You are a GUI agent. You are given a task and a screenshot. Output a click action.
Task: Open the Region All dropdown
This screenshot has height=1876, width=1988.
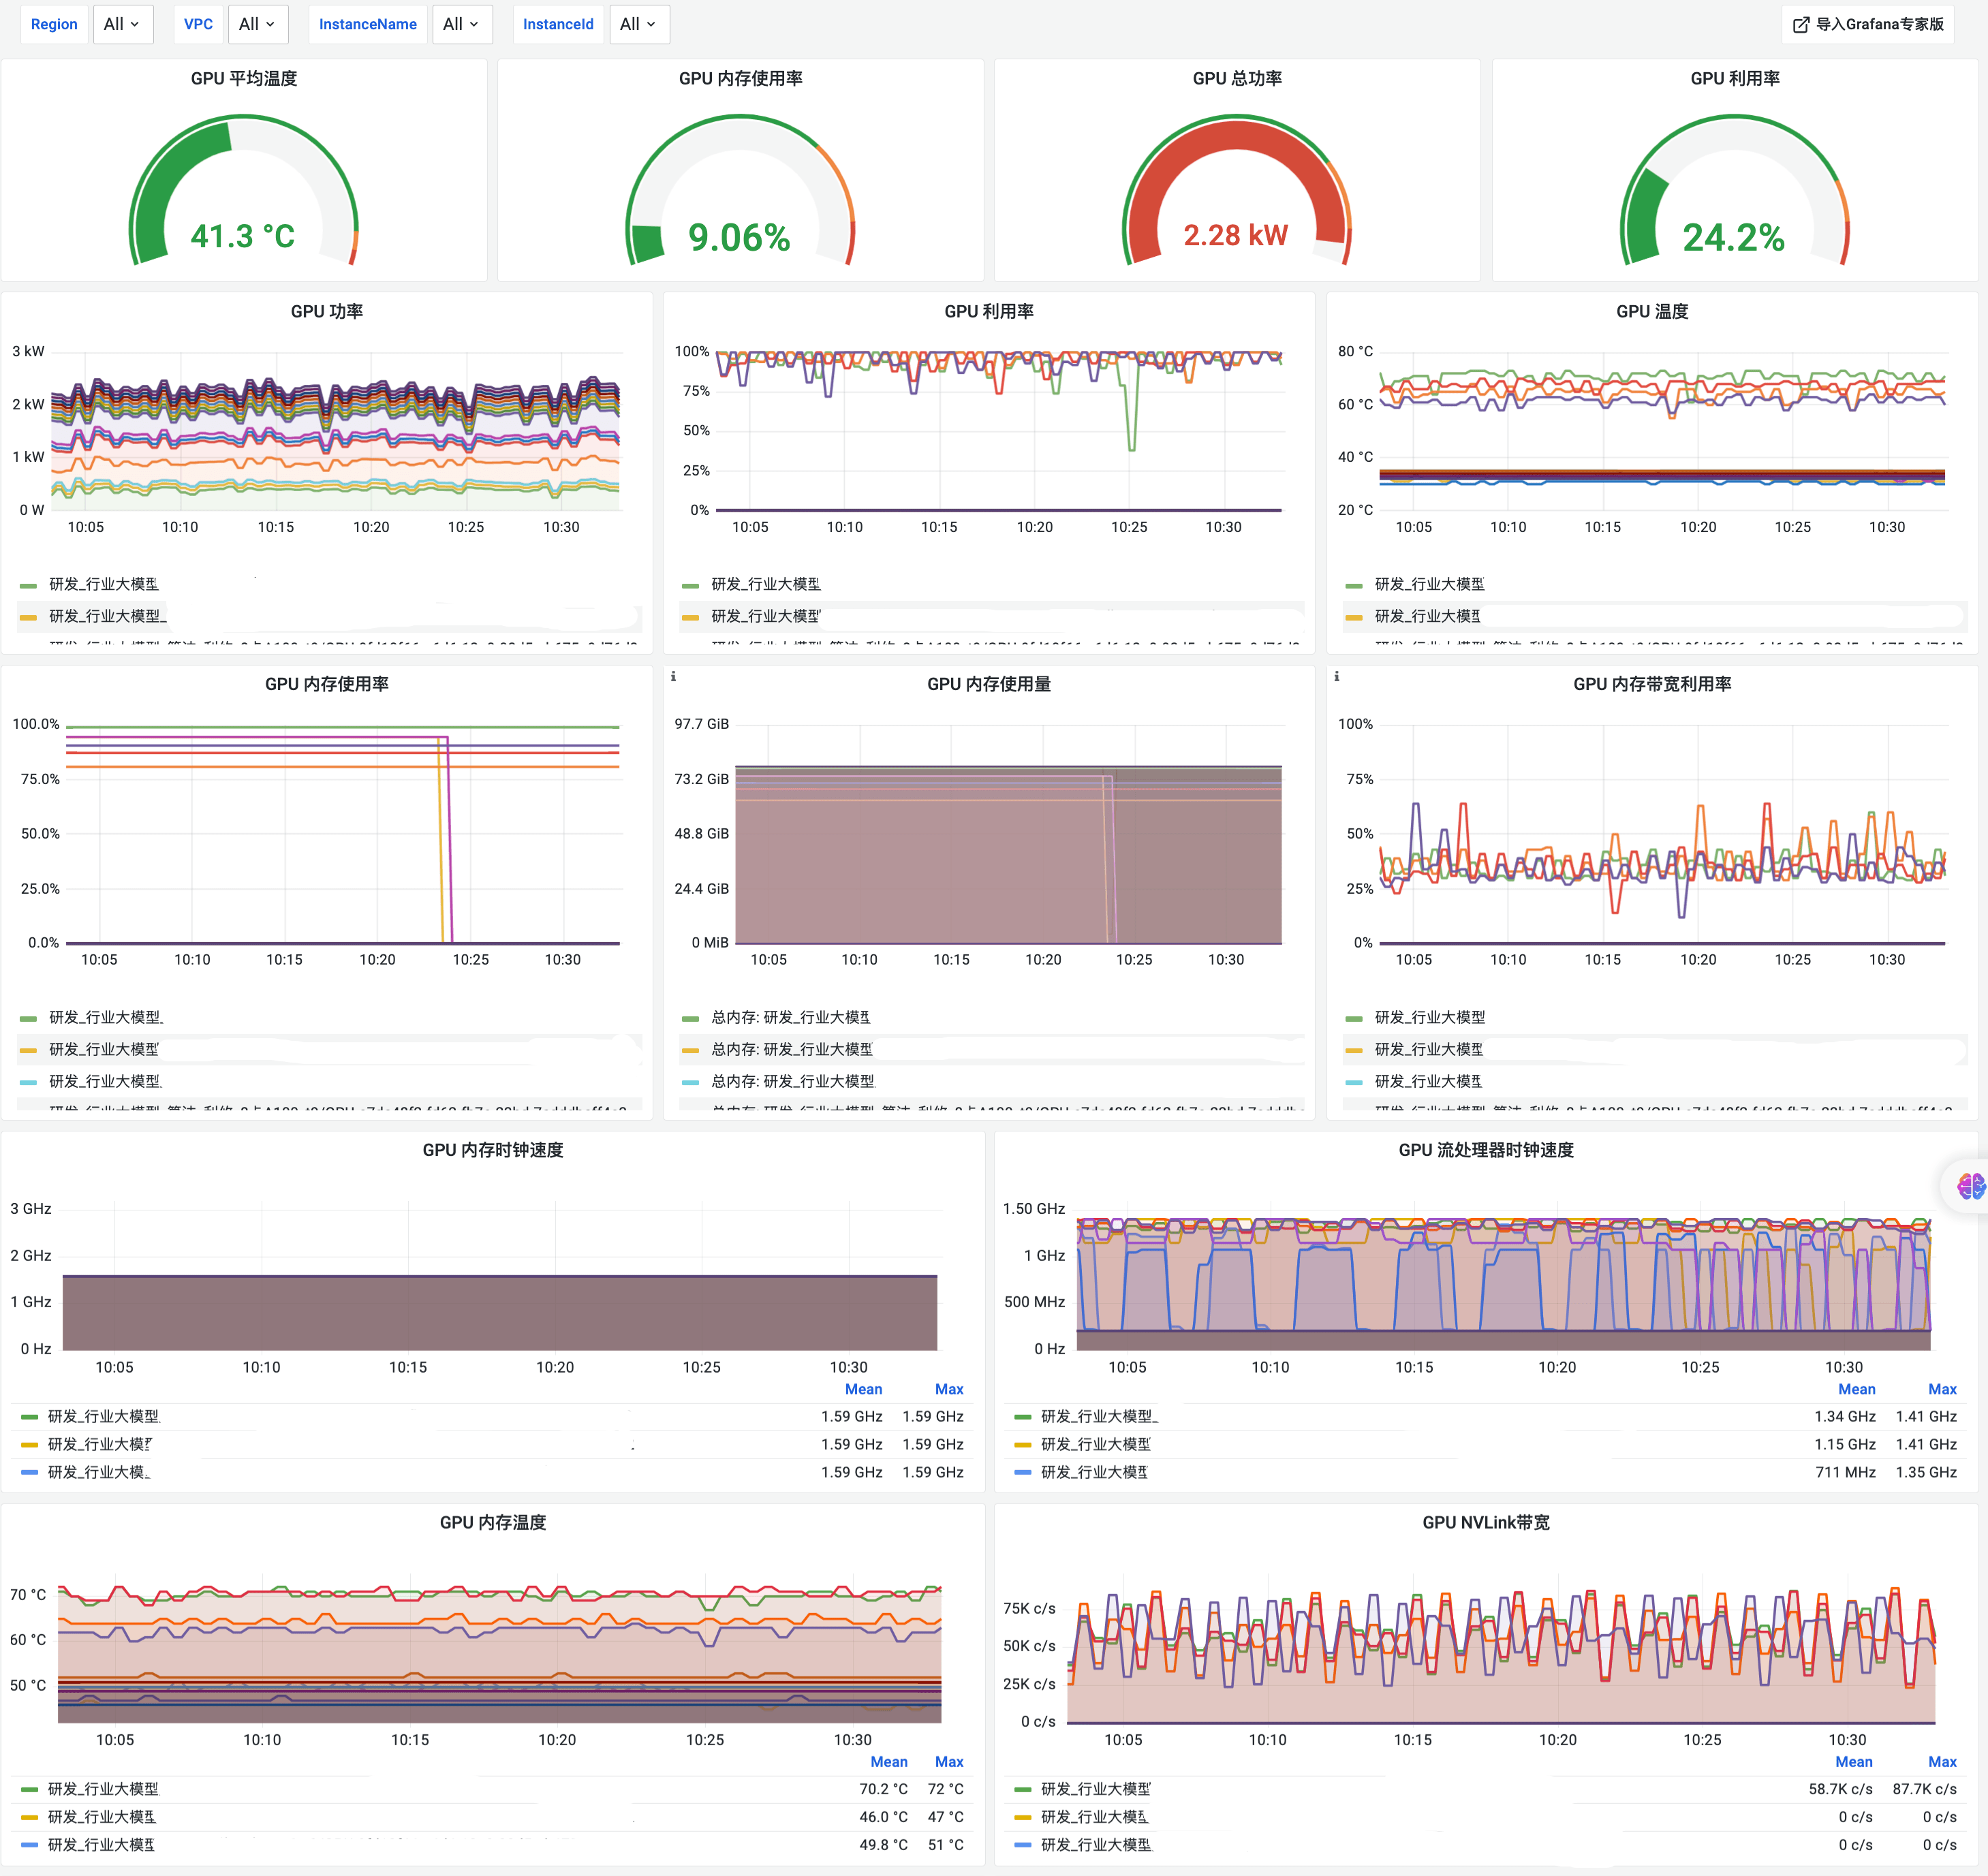[122, 24]
